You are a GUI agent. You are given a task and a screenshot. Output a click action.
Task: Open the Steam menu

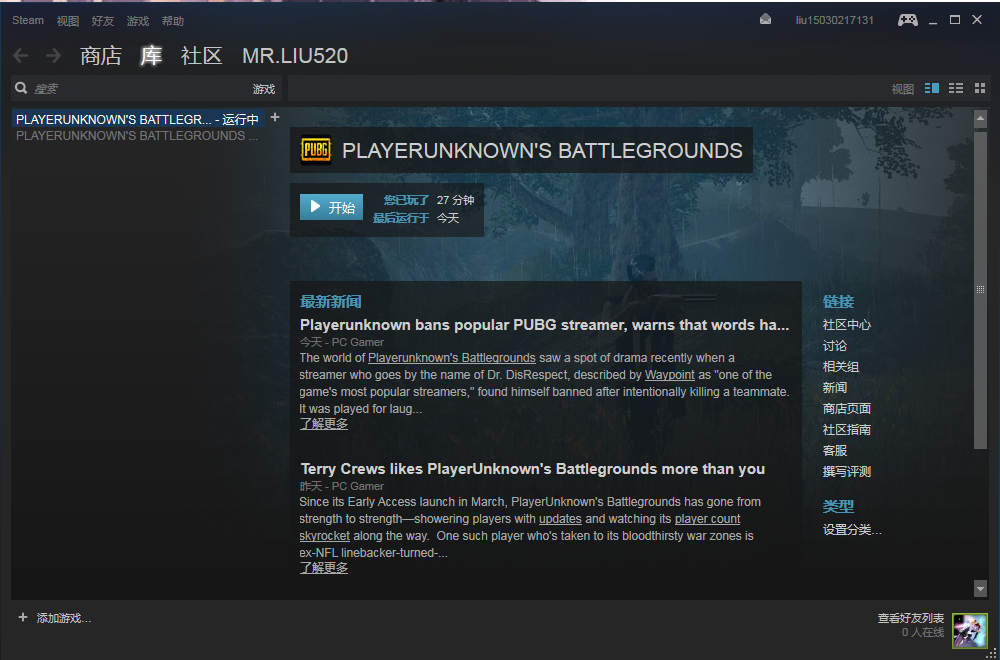click(x=28, y=20)
